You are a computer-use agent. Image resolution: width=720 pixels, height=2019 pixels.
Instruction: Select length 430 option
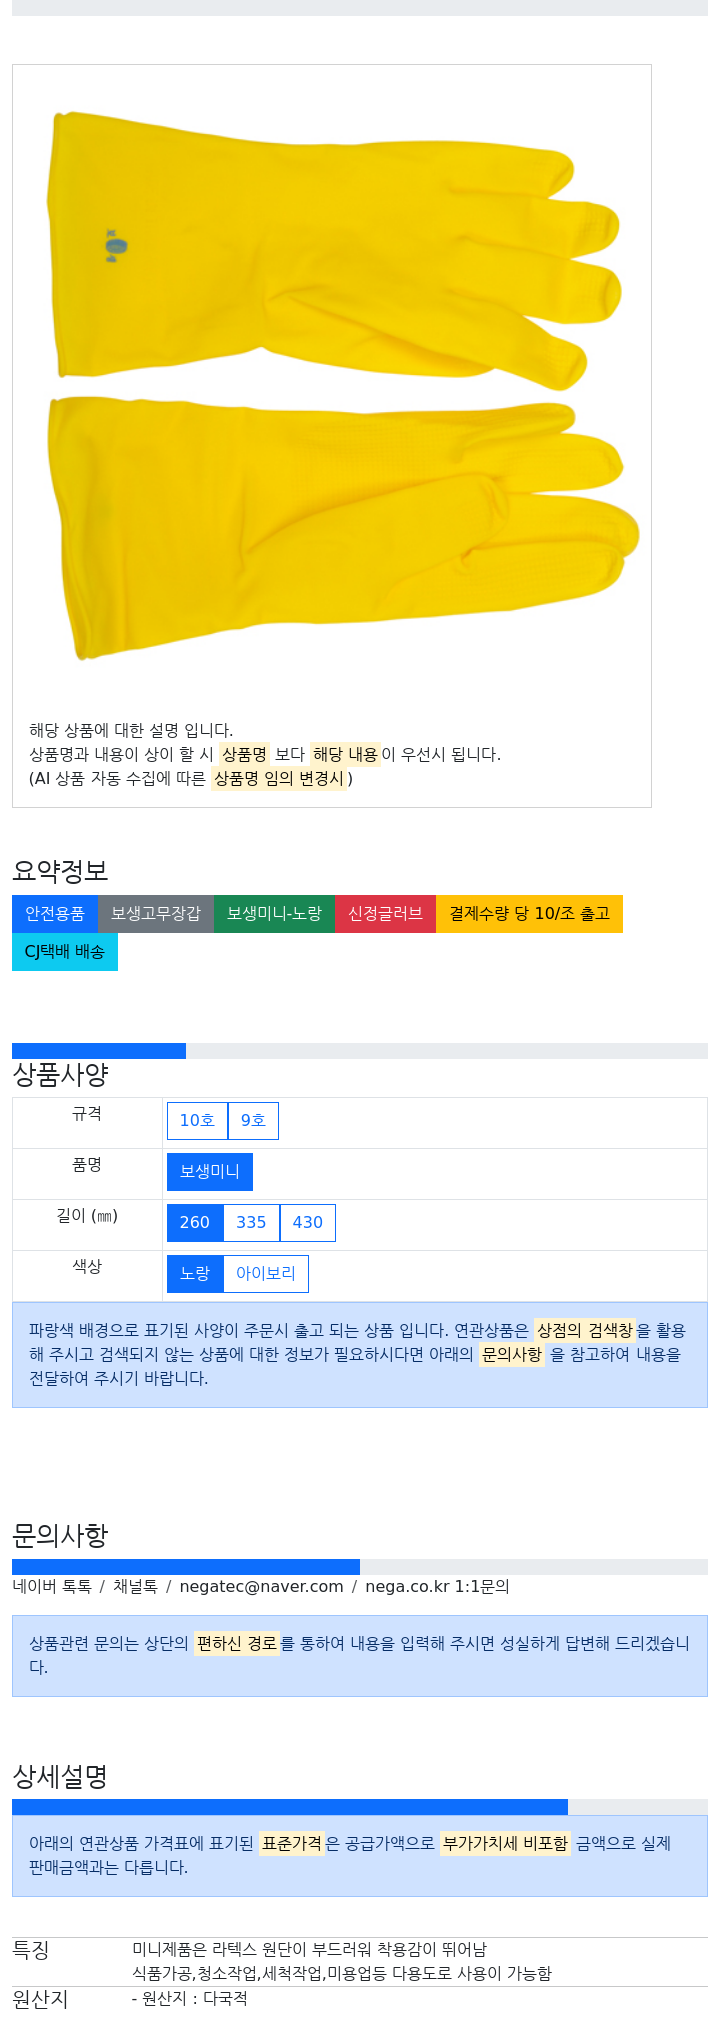[308, 1223]
